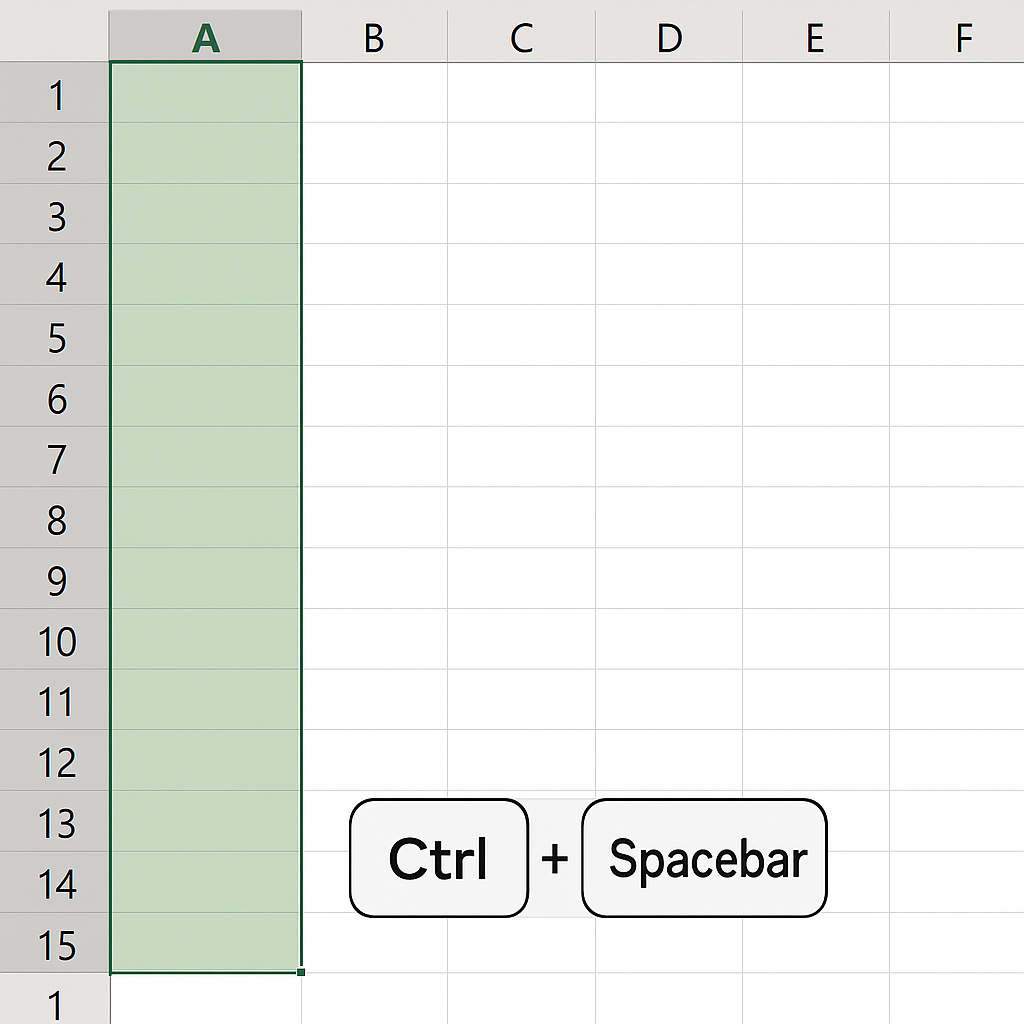Click the Ctrl key graphic
The image size is (1024, 1024).
(x=439, y=857)
